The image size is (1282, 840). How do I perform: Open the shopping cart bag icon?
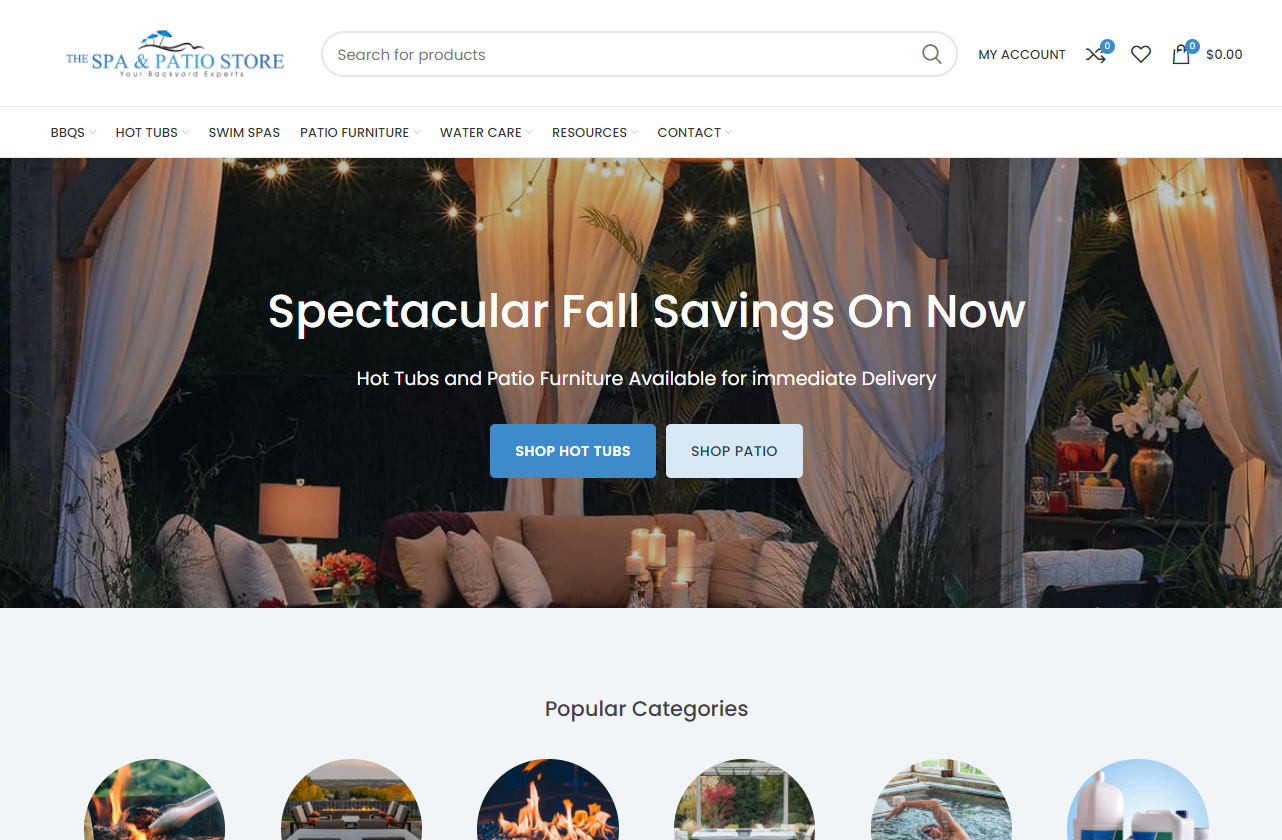tap(1181, 55)
